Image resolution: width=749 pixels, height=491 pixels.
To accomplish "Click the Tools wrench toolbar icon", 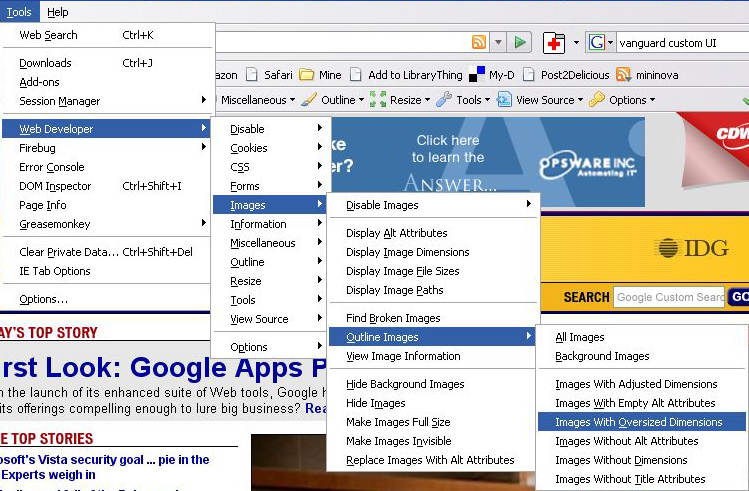I will click(x=444, y=100).
